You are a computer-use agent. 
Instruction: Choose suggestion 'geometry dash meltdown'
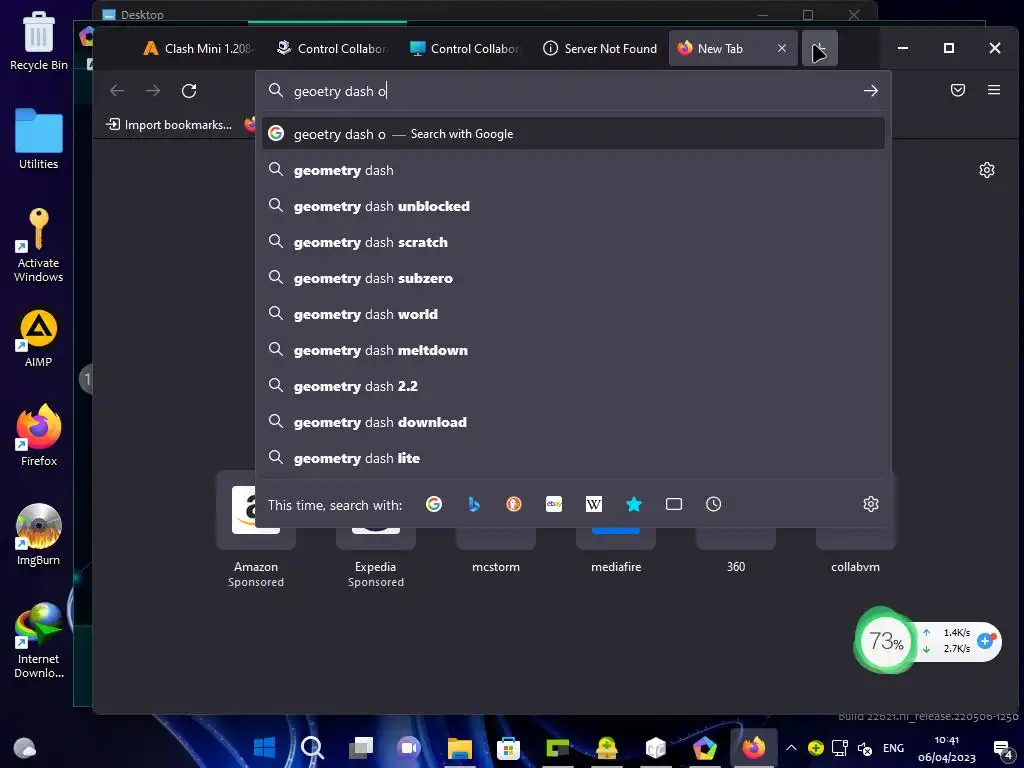pos(573,351)
